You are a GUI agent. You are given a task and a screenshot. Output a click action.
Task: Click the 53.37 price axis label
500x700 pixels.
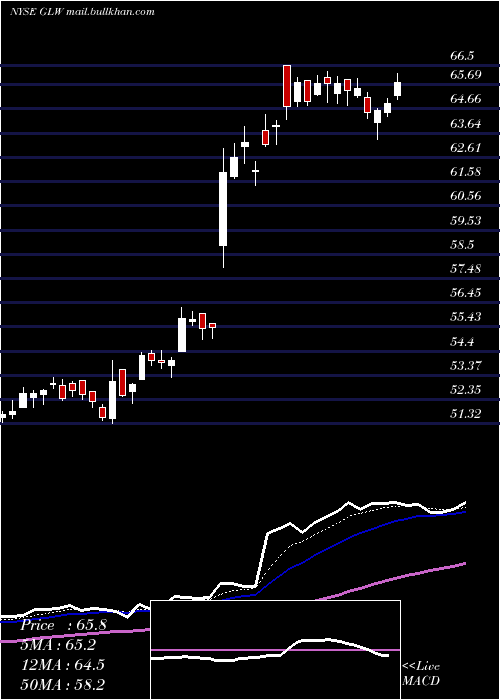coord(466,366)
